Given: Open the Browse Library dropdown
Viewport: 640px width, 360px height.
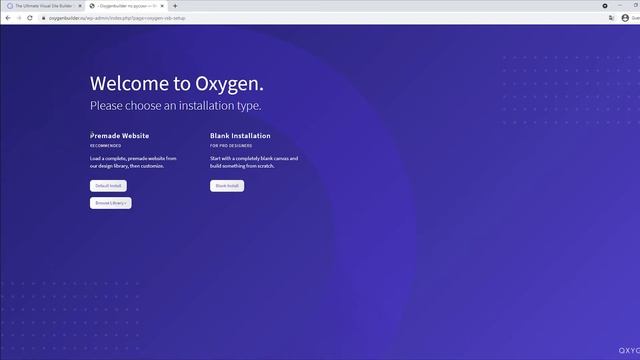Looking at the screenshot, I should (x=111, y=203).
